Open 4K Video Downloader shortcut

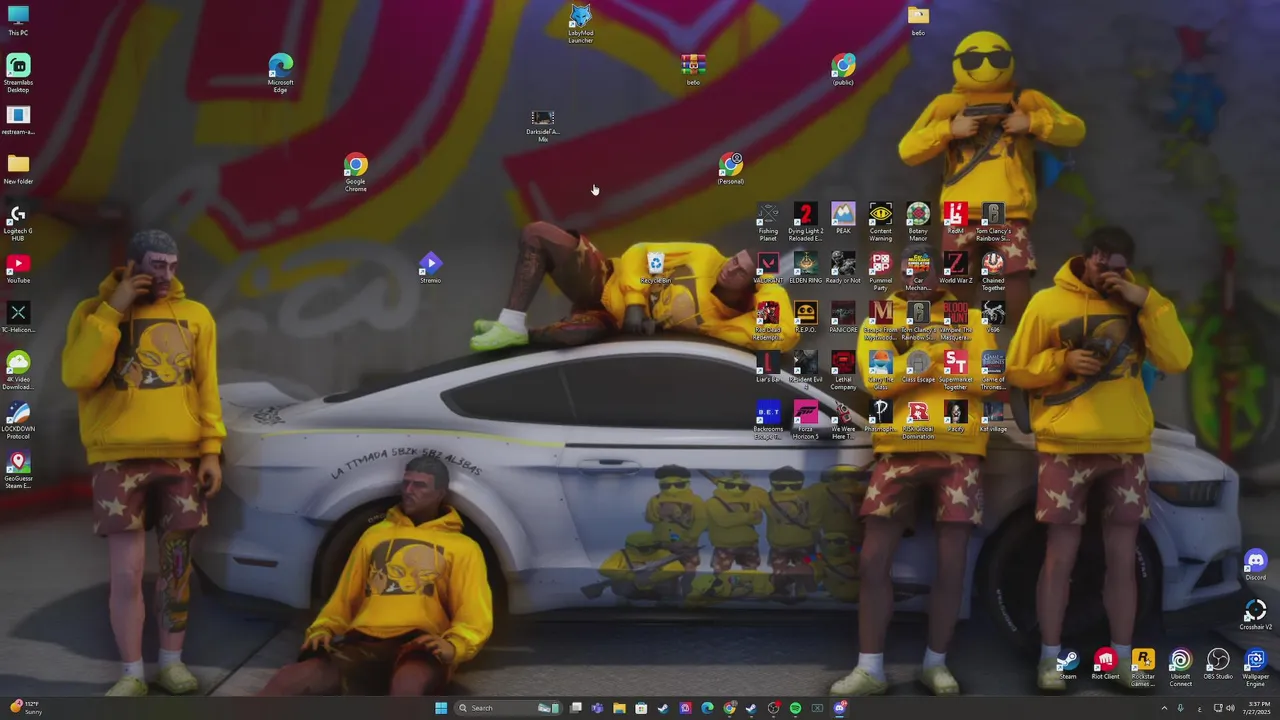coord(18,370)
